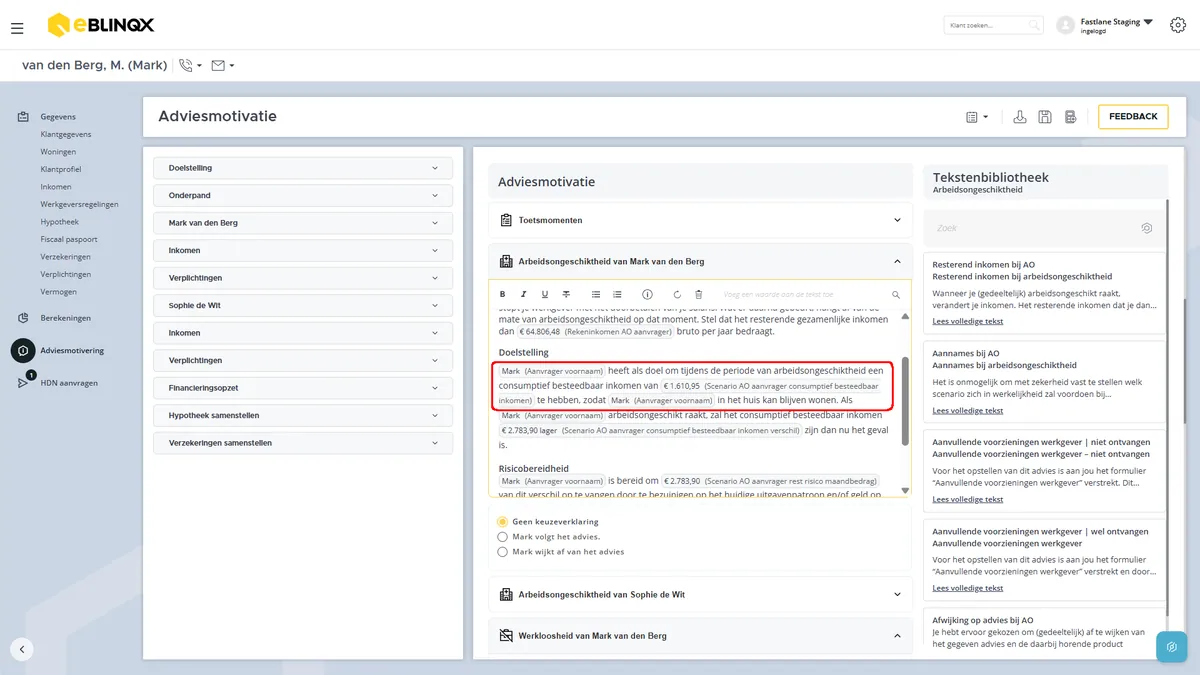Click the FEEDBACK button
Screen dimensions: 1200x675
1133,117
